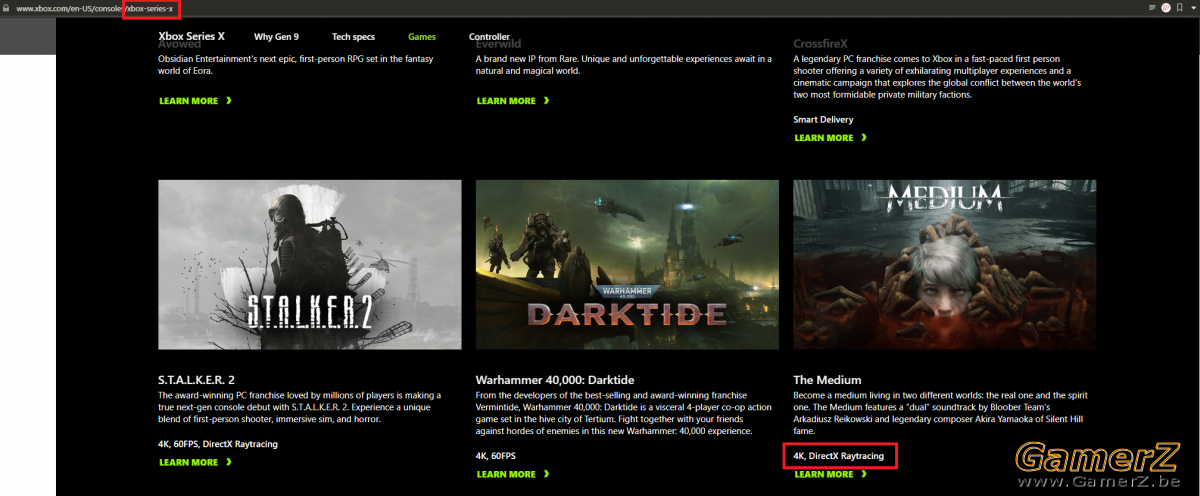Viewport: 1200px width, 496px height.
Task: Expand the address bar dropdown arrow
Action: tap(1193, 8)
